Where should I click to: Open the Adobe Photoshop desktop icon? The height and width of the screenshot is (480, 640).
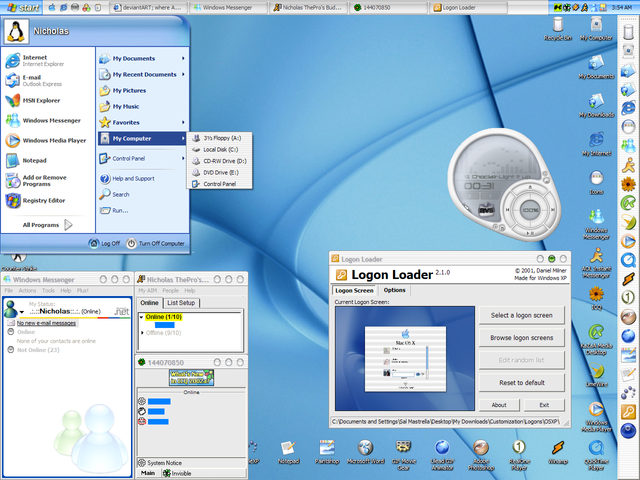482,449
